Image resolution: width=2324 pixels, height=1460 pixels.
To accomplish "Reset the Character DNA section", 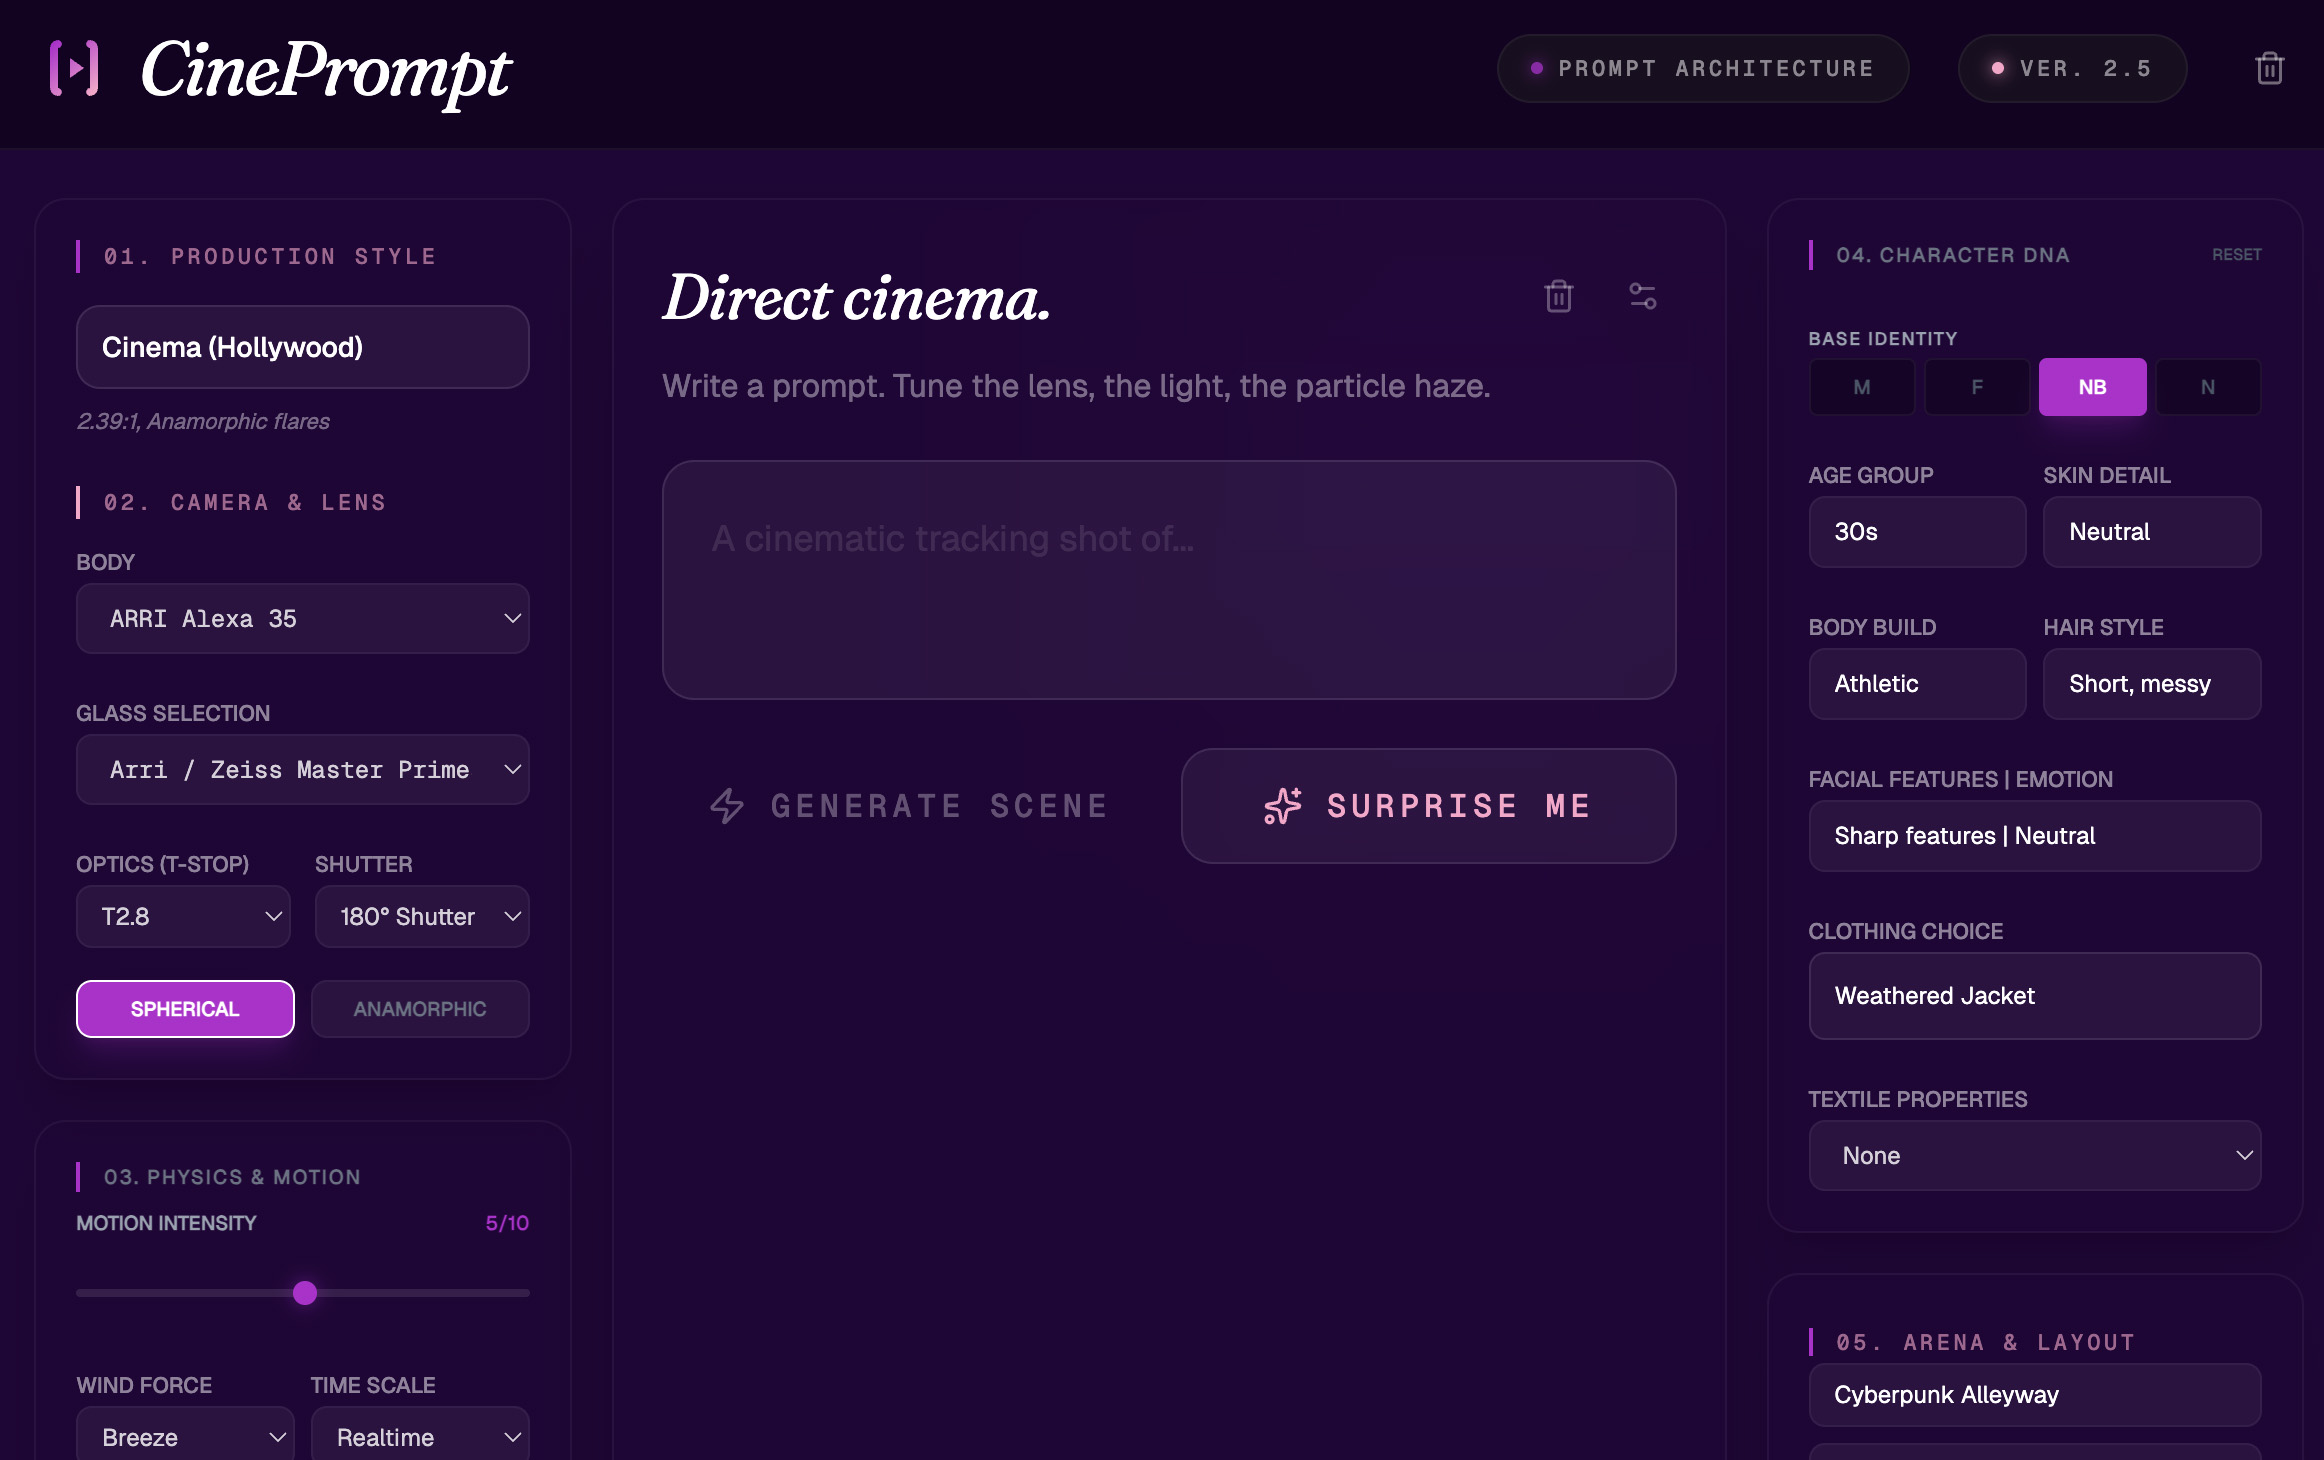I will (x=2236, y=255).
